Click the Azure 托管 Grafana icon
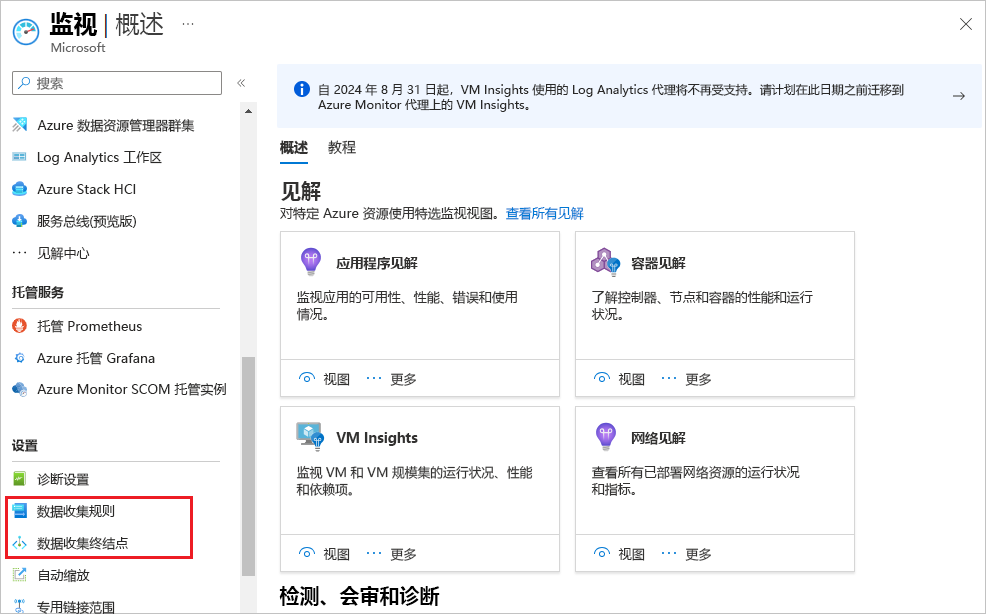Viewport: 986px width, 614px height. [19, 358]
